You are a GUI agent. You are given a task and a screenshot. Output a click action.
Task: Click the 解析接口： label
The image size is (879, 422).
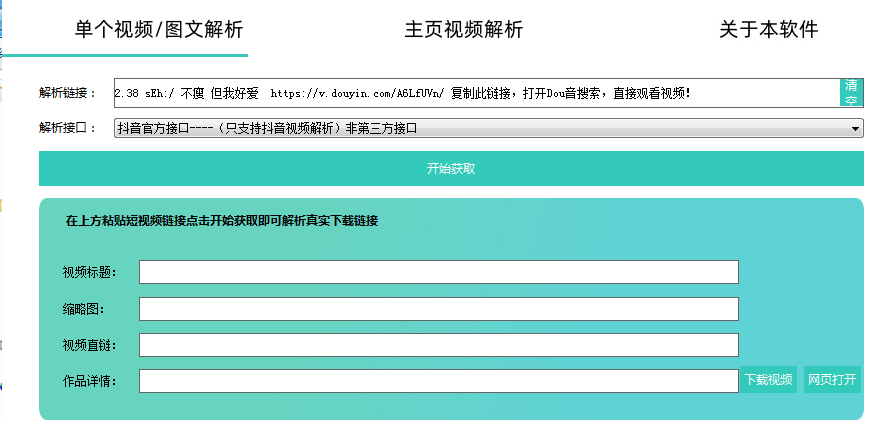coord(67,128)
